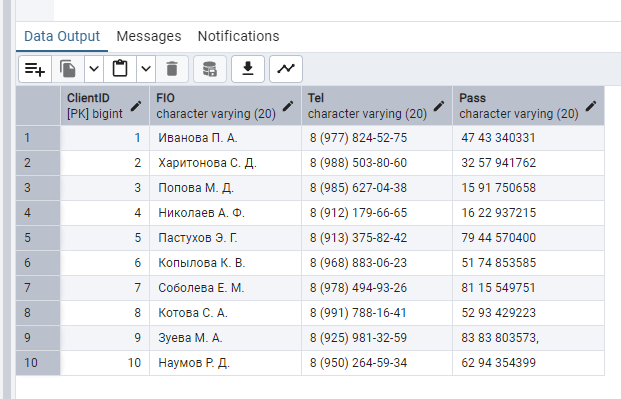Select the Data Output tab
Screen dimensions: 621x399
click(62, 36)
